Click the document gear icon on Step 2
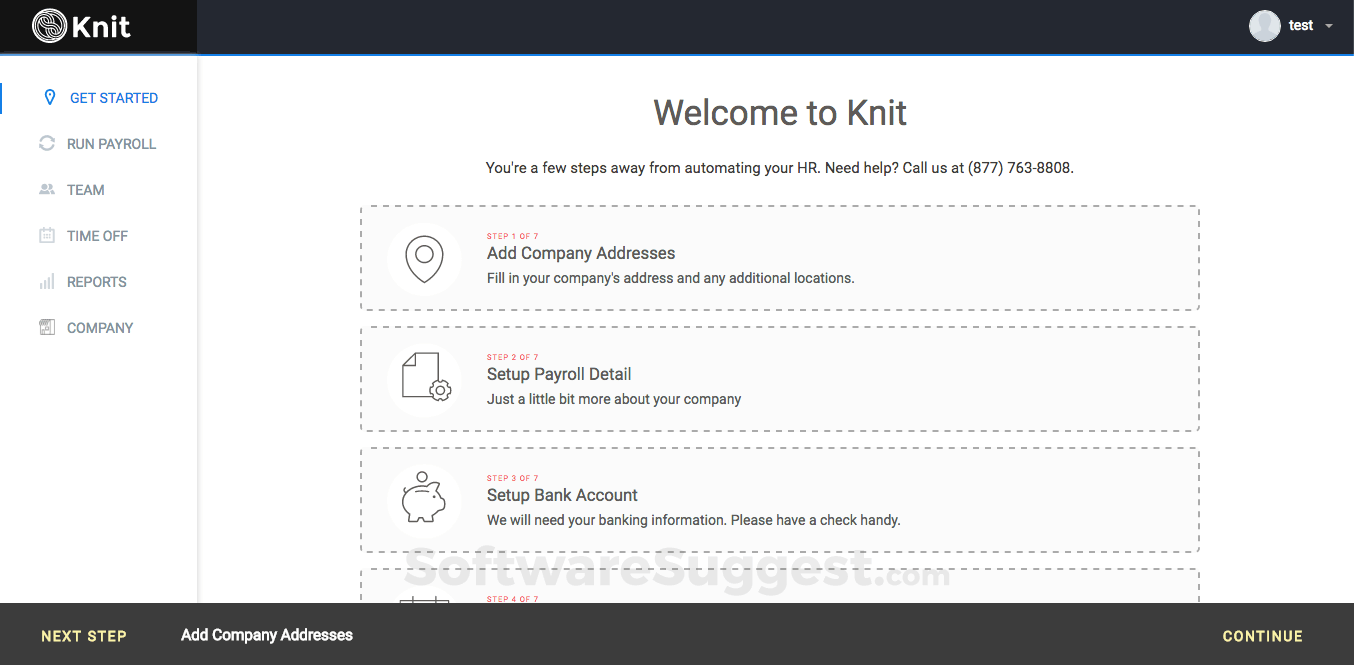Viewport: 1354px width, 665px height. click(424, 378)
